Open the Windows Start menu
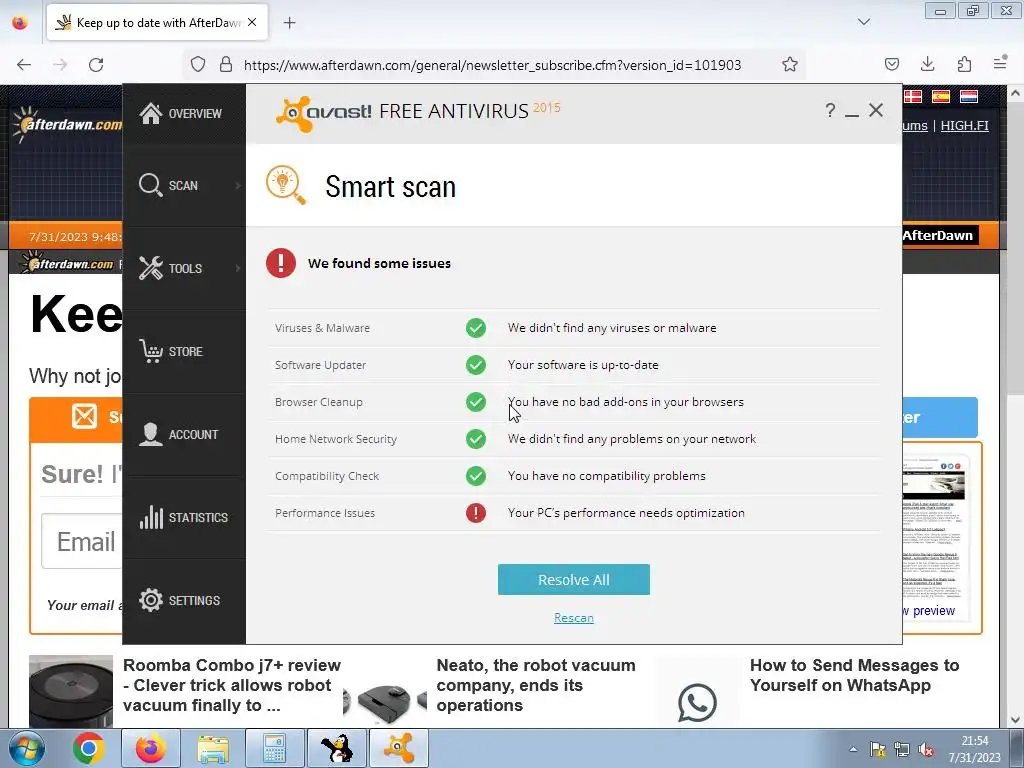The height and width of the screenshot is (768, 1024). coord(26,748)
